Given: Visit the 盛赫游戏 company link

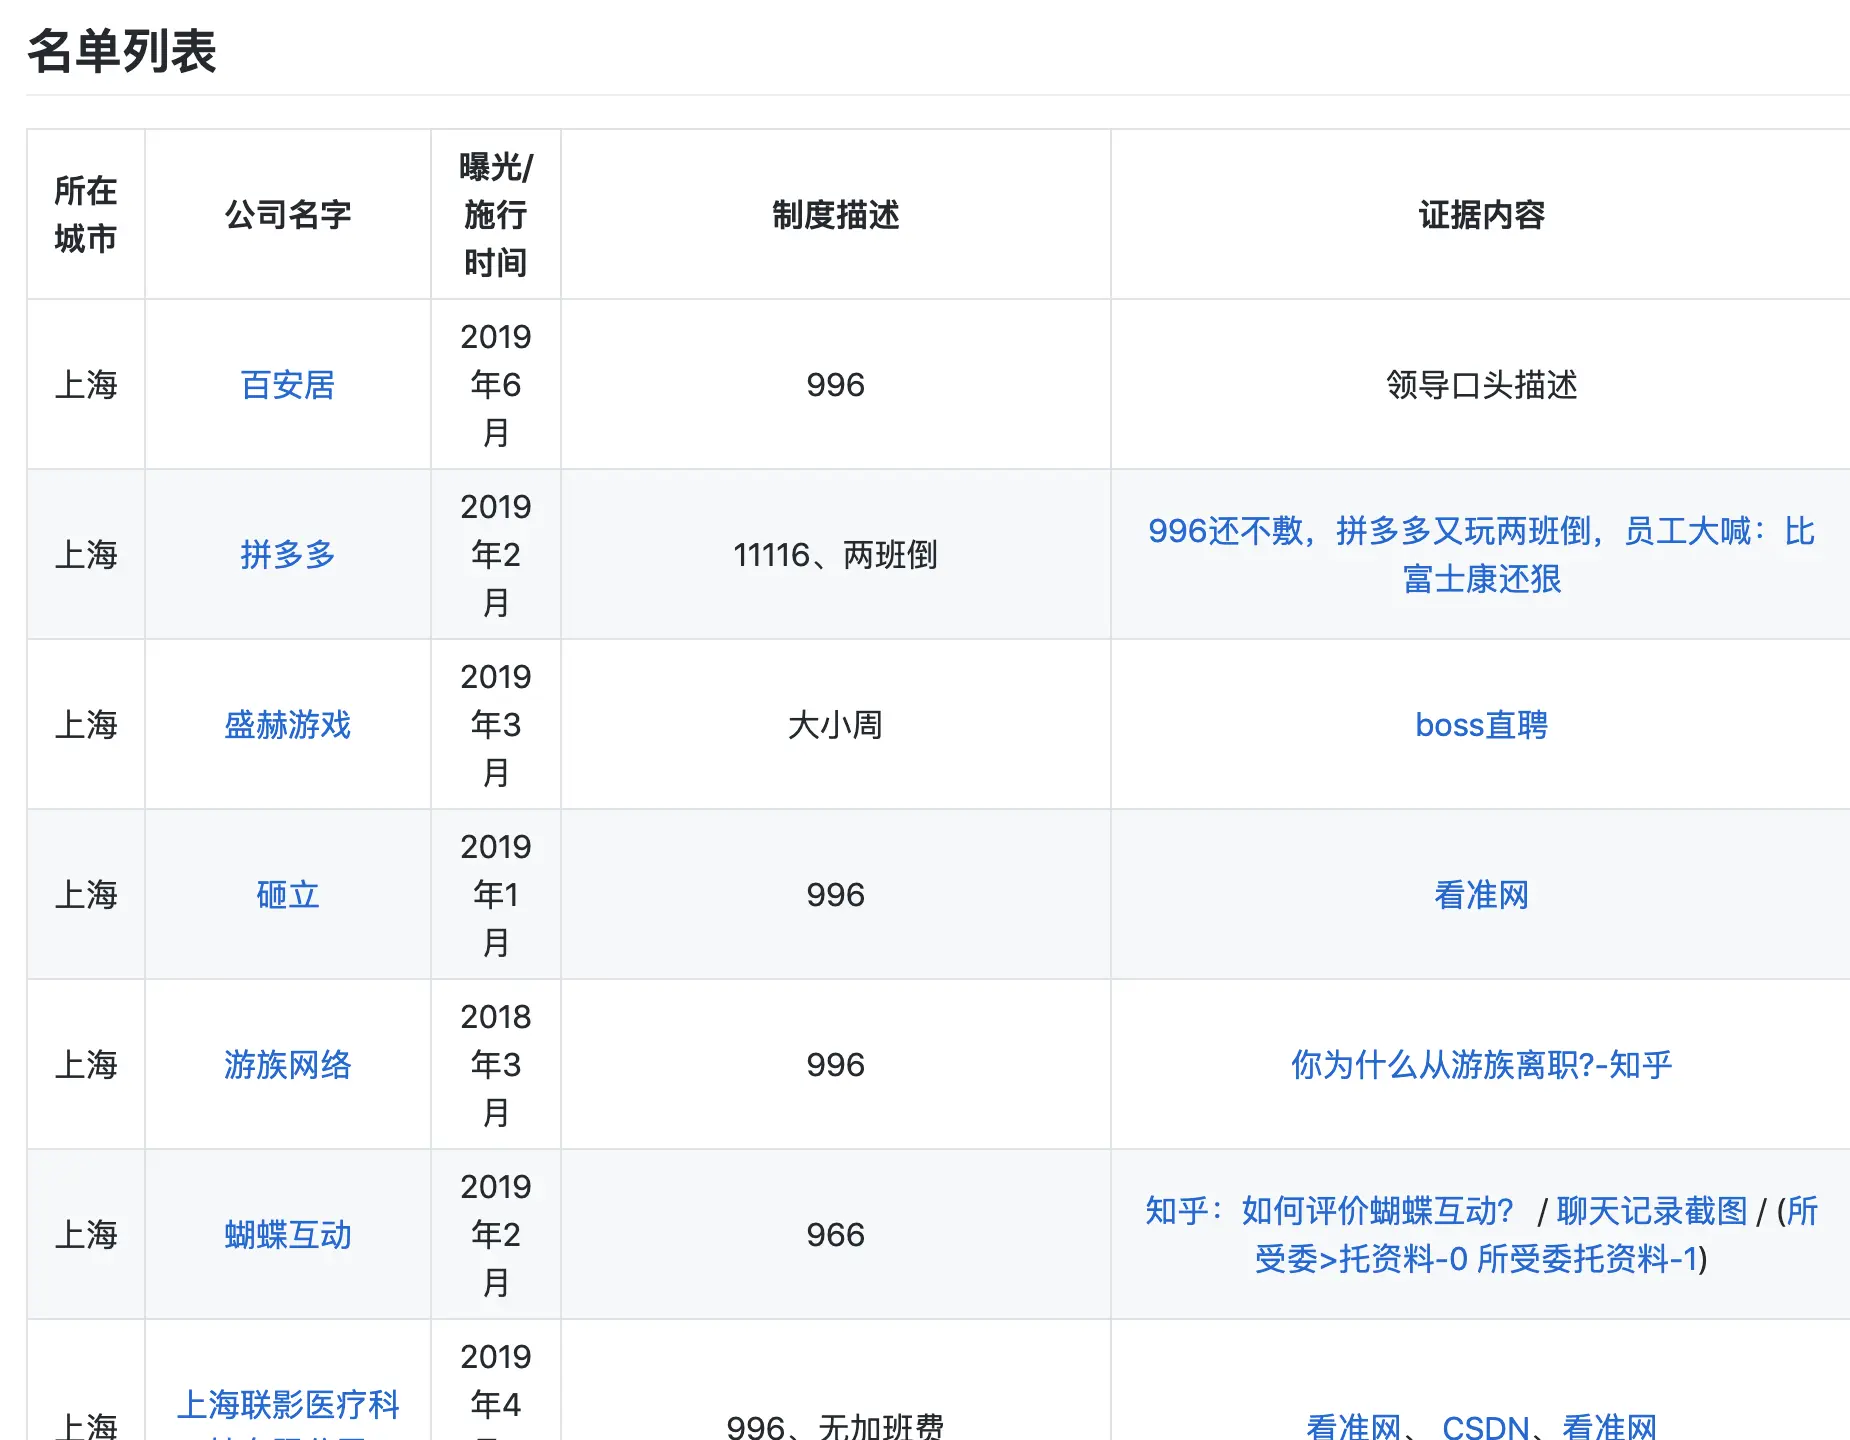Looking at the screenshot, I should click(x=287, y=725).
